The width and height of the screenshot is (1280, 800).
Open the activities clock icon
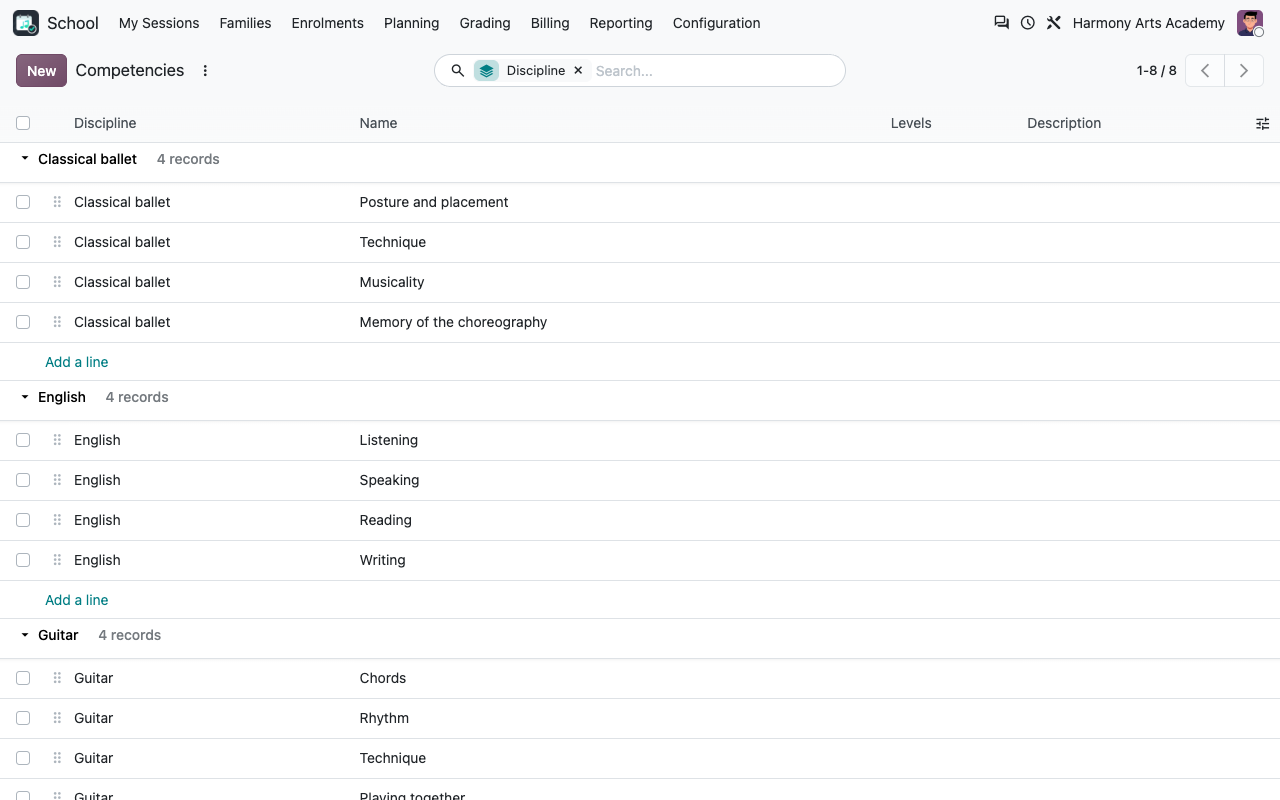click(1027, 22)
